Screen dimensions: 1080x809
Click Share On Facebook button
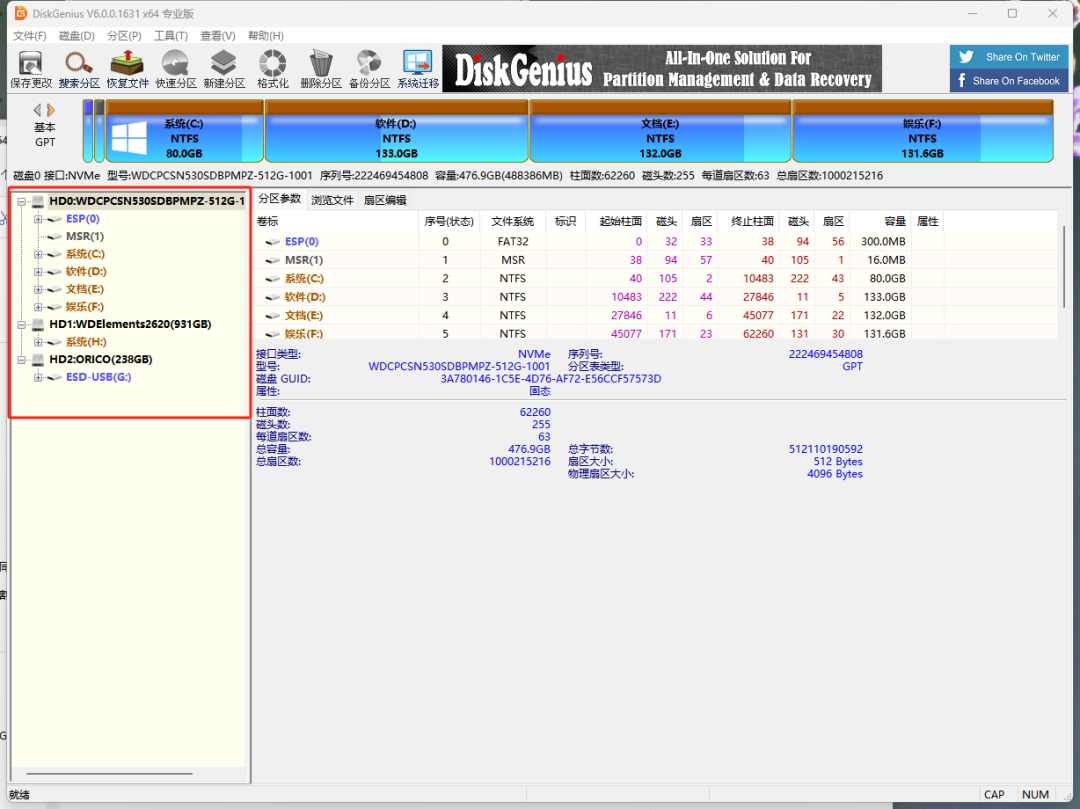pyautogui.click(x=1009, y=81)
